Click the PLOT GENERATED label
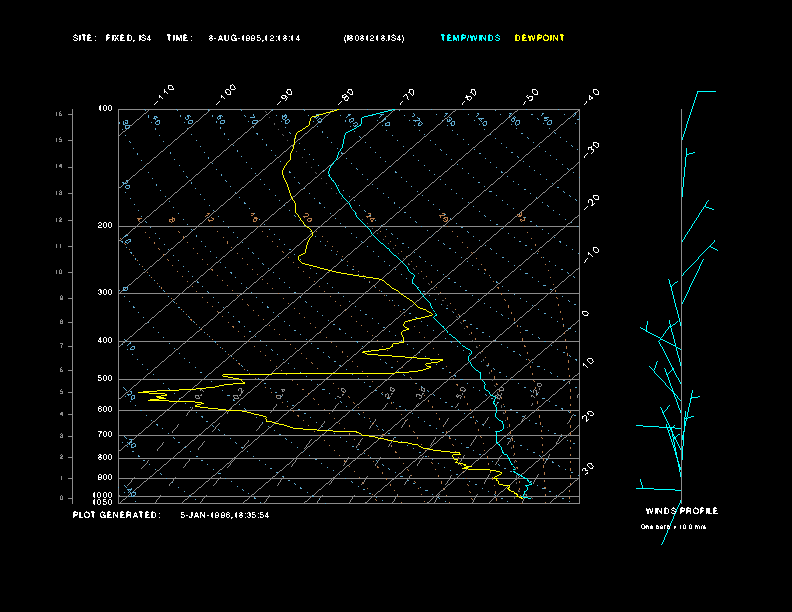This screenshot has height=612, width=792. (116, 515)
